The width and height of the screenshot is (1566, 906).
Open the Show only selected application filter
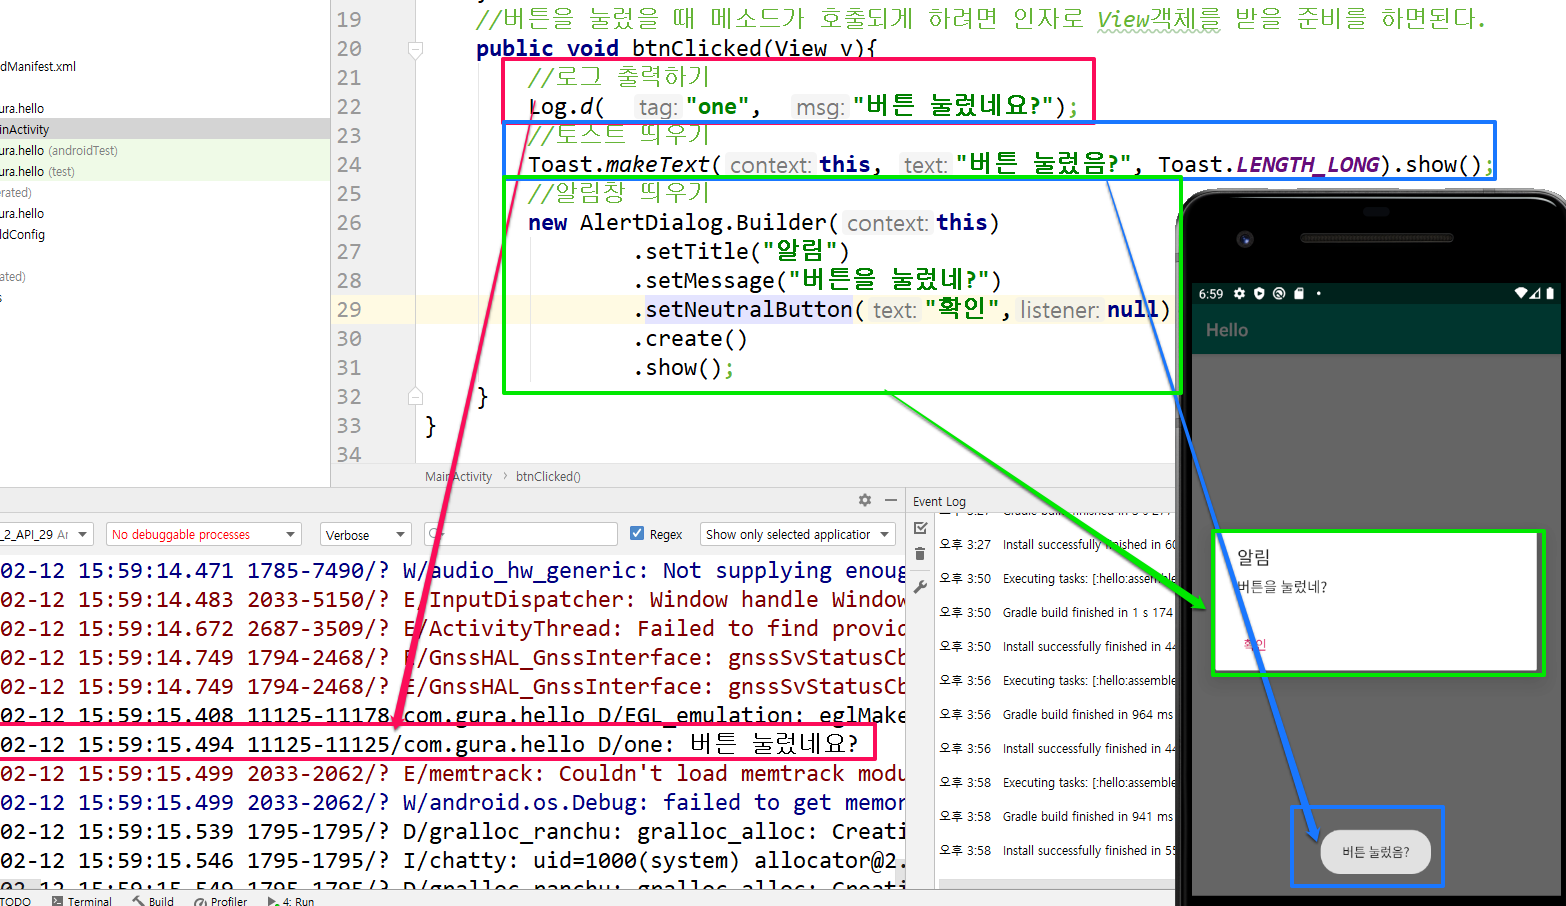point(797,535)
